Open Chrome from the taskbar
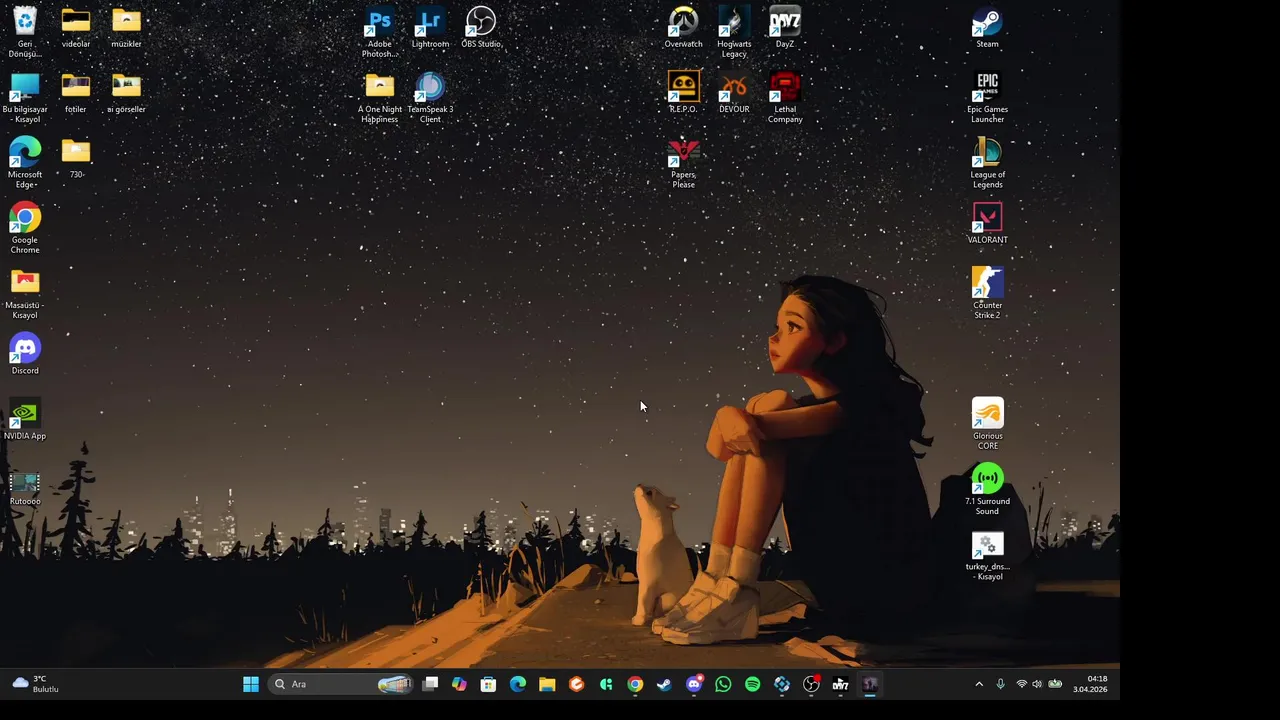Image resolution: width=1280 pixels, height=720 pixels. click(x=635, y=684)
